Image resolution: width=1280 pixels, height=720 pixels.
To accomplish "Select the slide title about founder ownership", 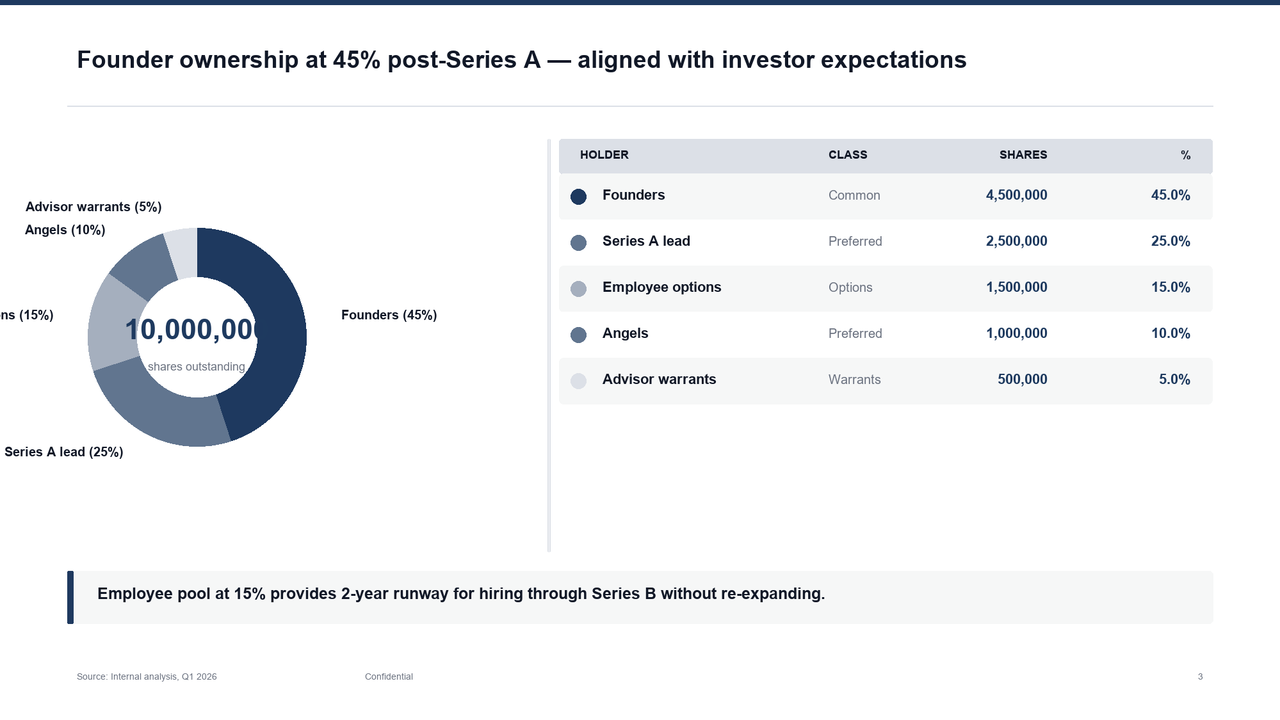I will pyautogui.click(x=521, y=60).
